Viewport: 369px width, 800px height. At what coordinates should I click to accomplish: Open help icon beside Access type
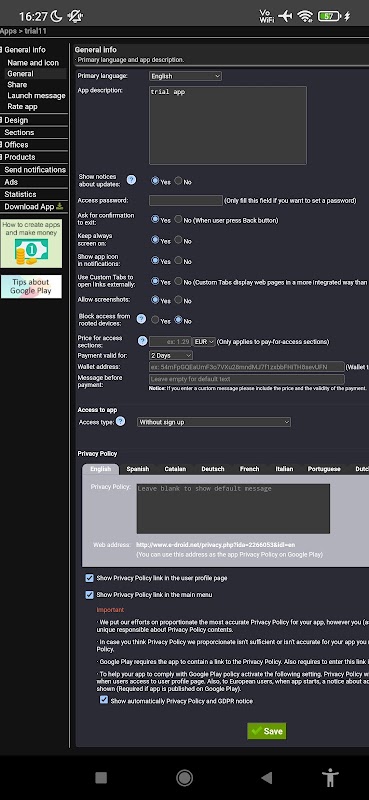[120, 421]
